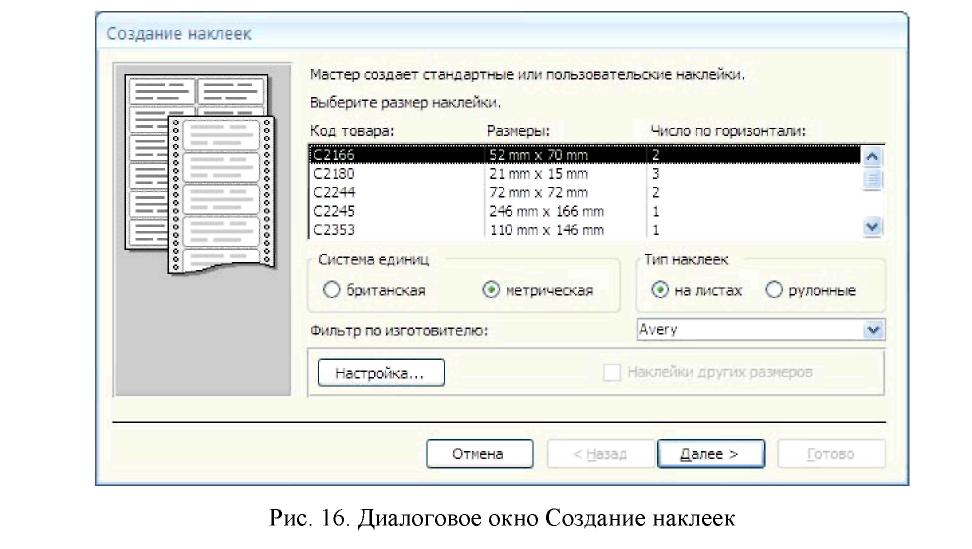
Task: Click the < Назад button
Action: pos(600,454)
